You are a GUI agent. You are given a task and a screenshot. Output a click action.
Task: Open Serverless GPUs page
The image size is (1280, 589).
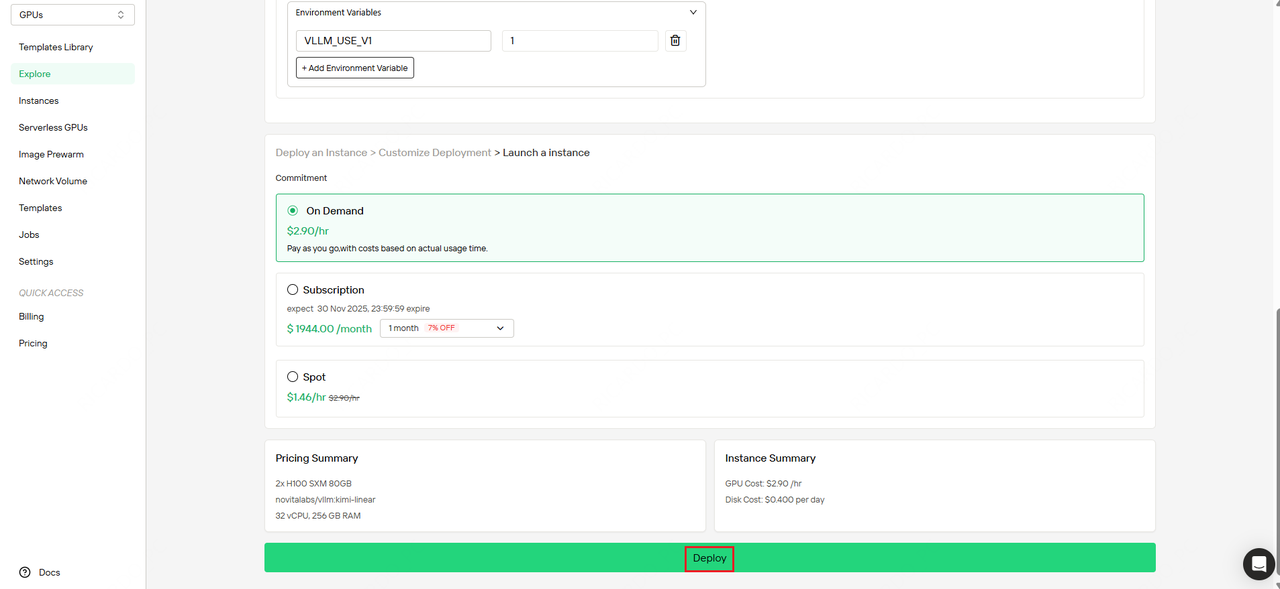click(53, 128)
